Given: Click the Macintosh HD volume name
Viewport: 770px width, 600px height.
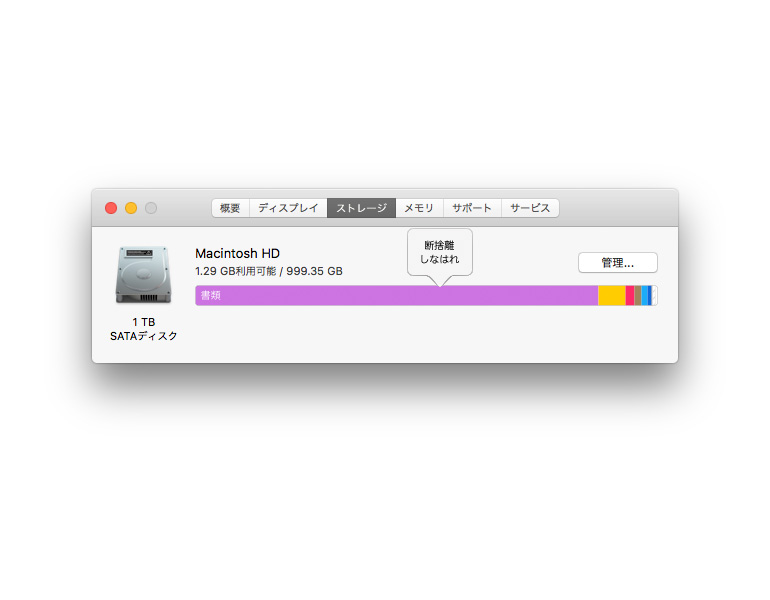Looking at the screenshot, I should (238, 253).
